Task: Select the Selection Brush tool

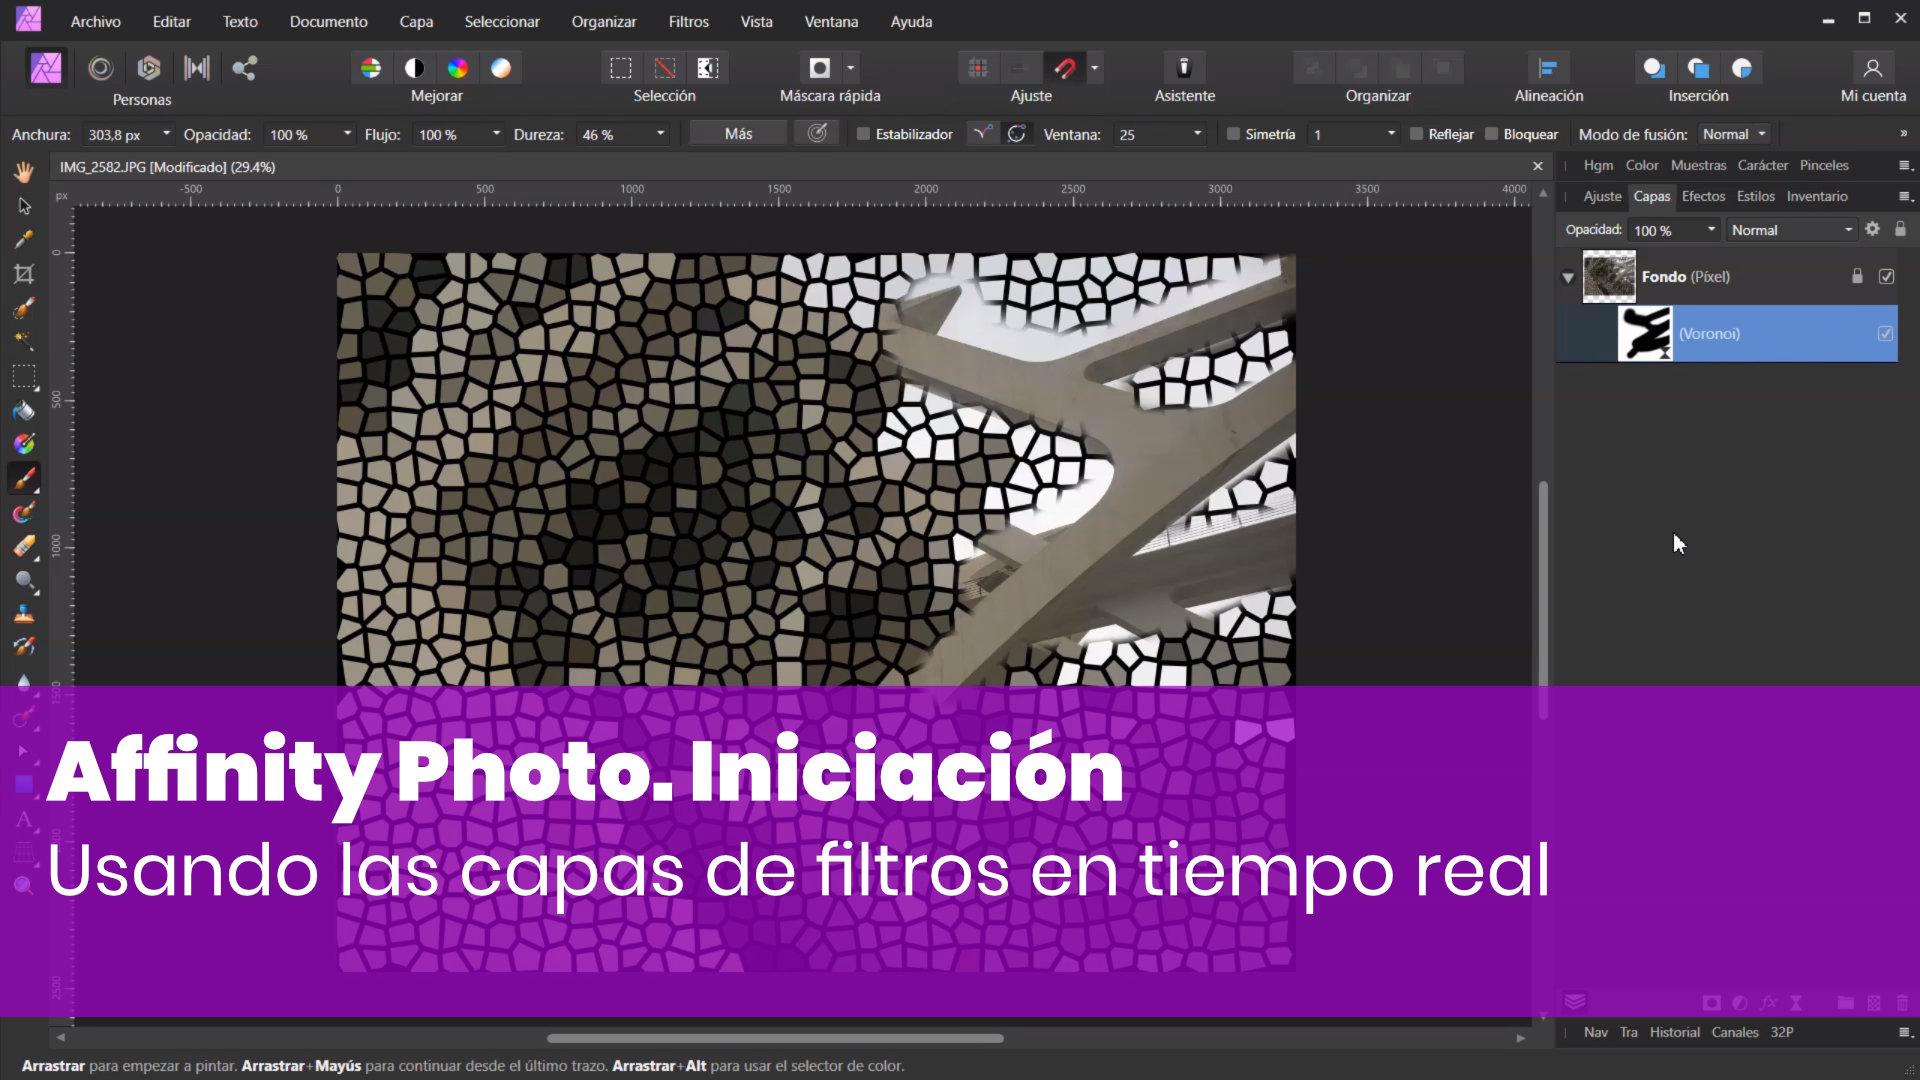Action: pyautogui.click(x=24, y=308)
